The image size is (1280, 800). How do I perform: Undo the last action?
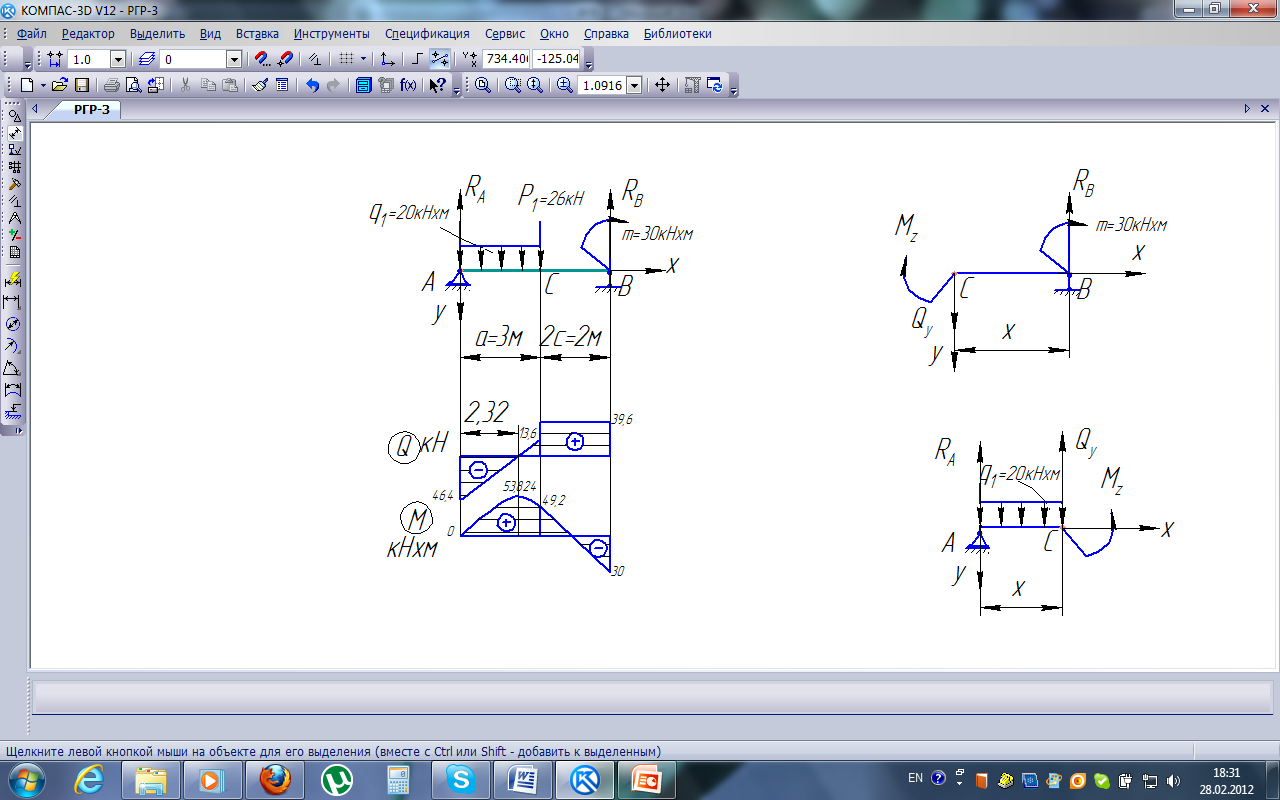click(x=313, y=86)
